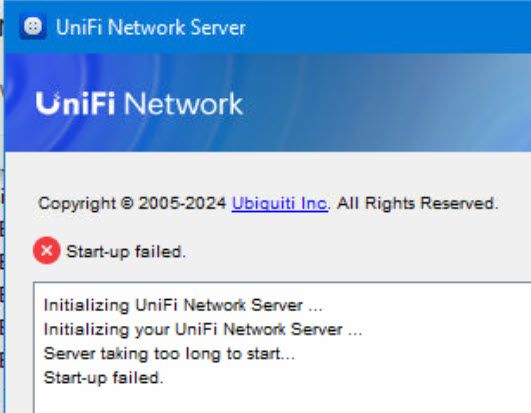Click empty blue title bar area right of title
The image size is (531, 413).
pyautogui.click(x=389, y=27)
